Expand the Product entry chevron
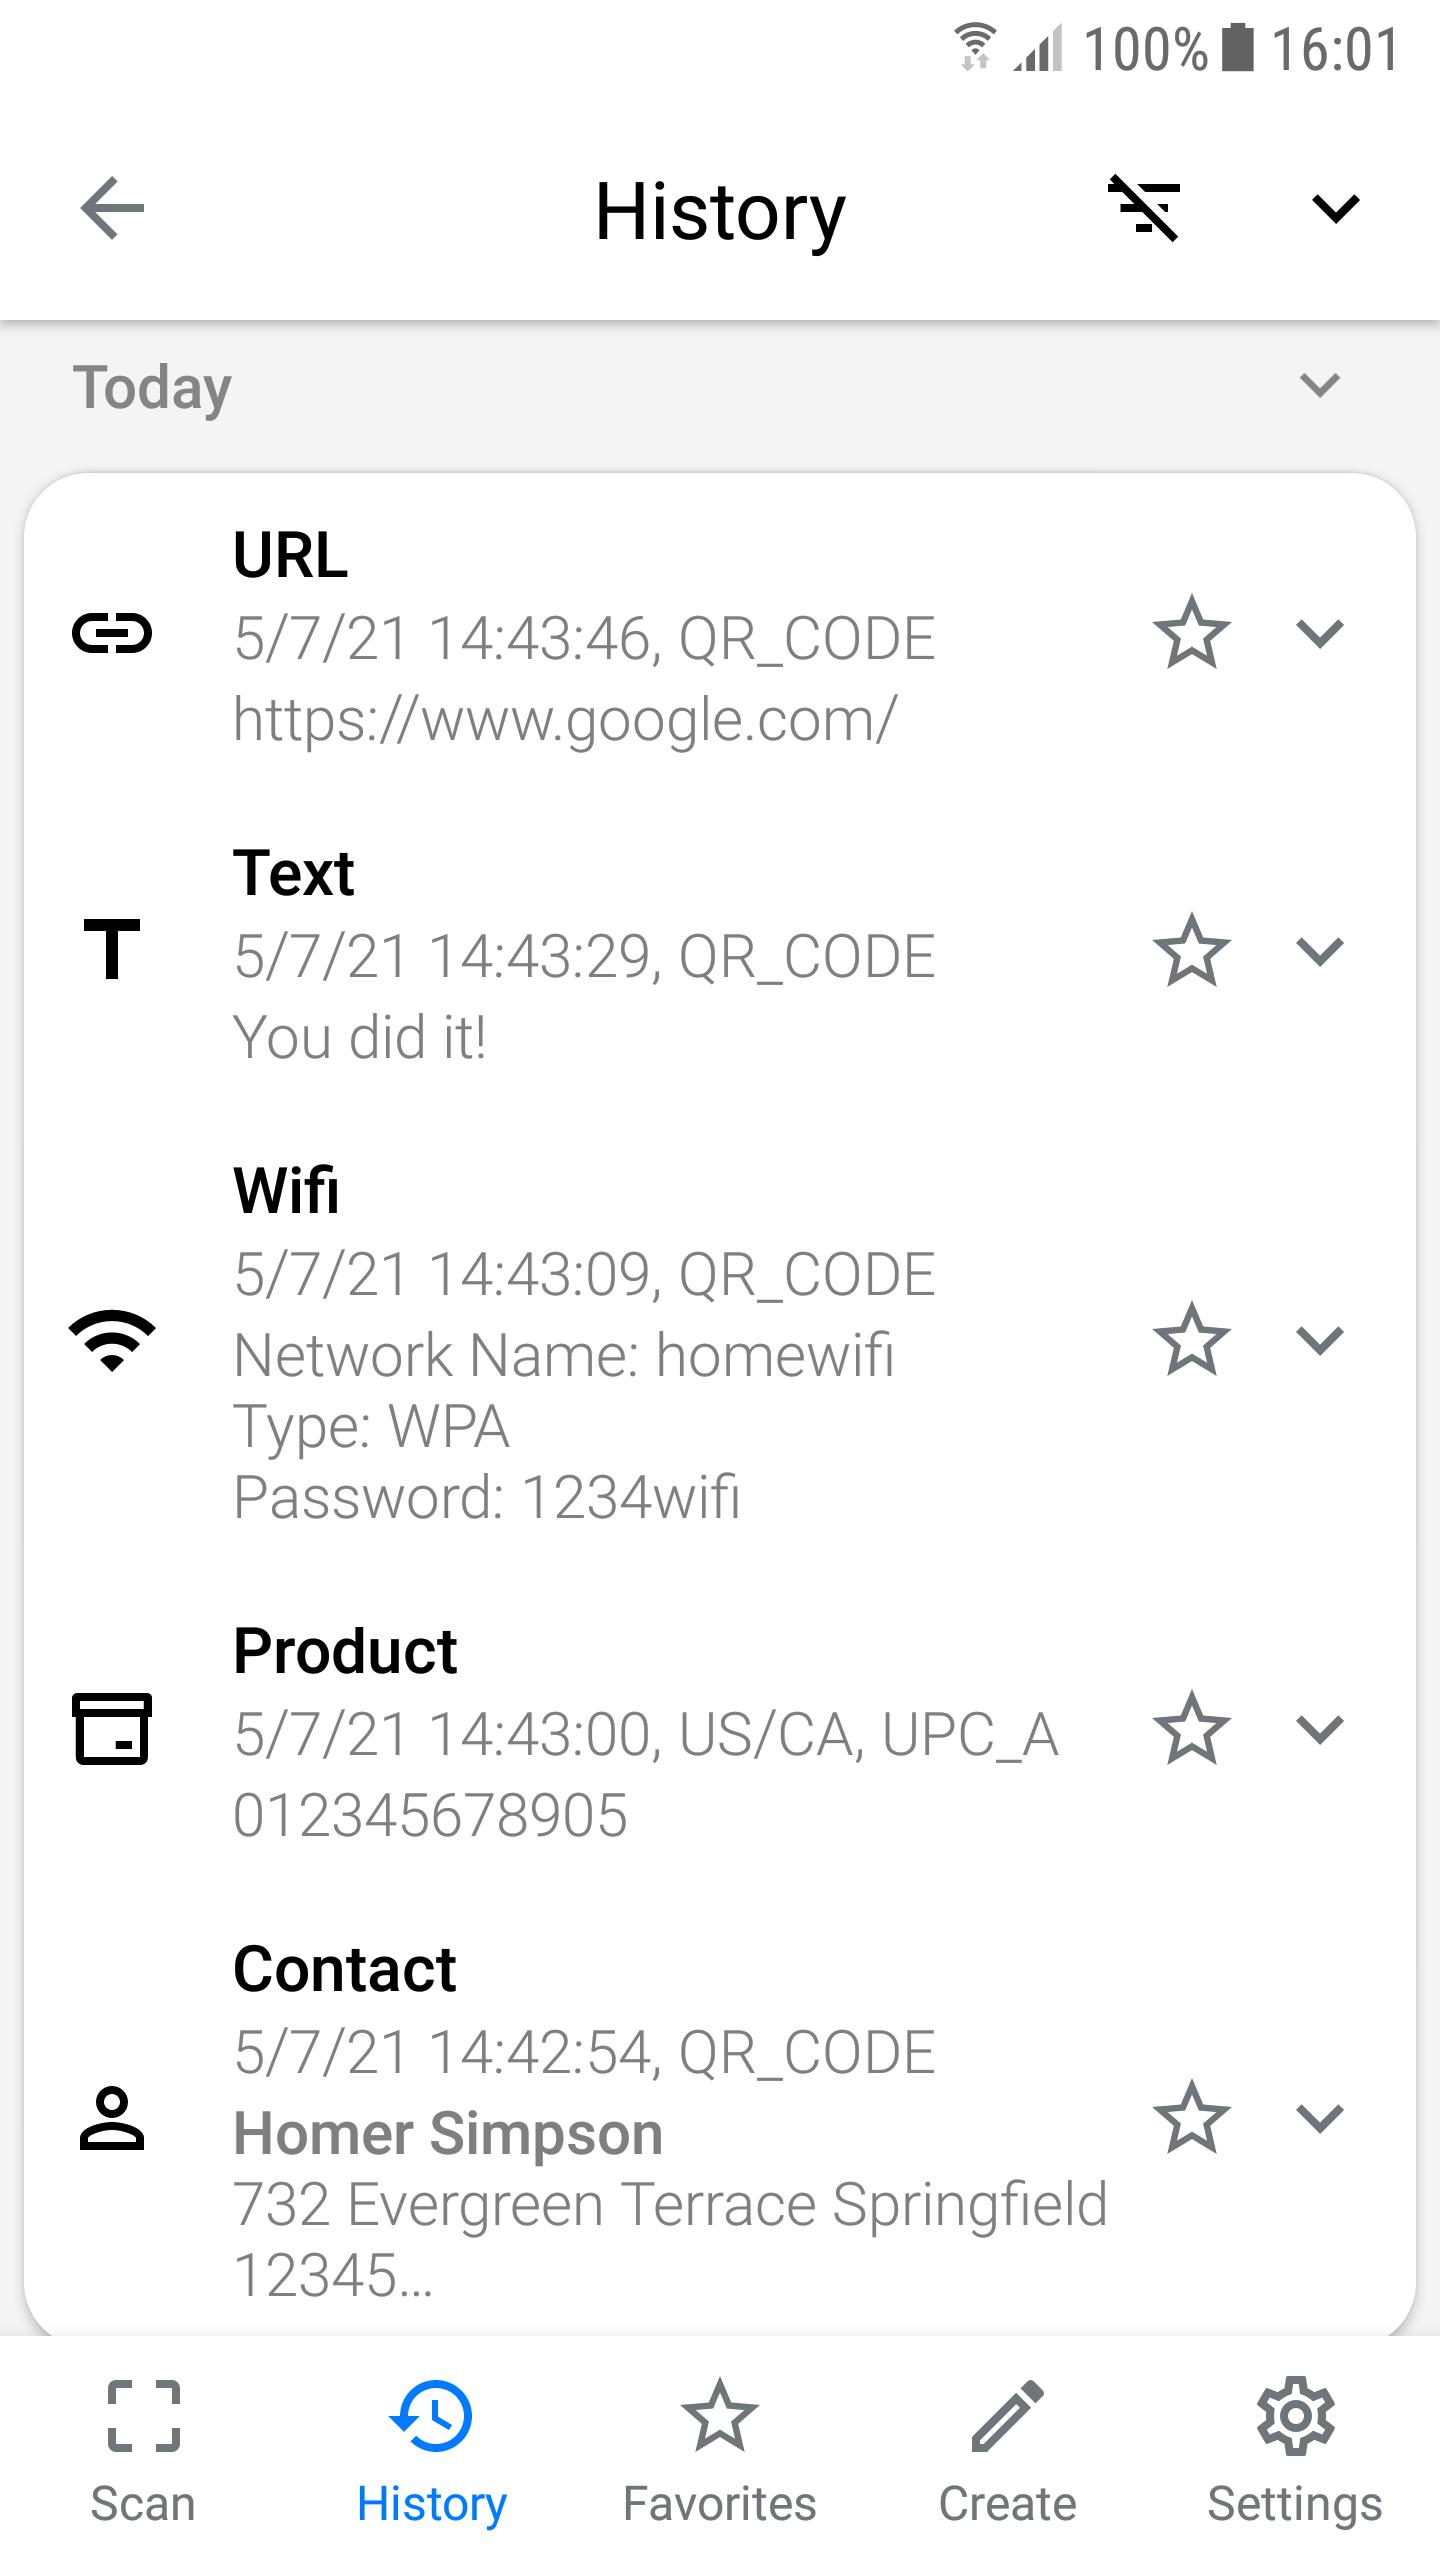Screen dimensions: 1440x2560 [x=1319, y=1729]
